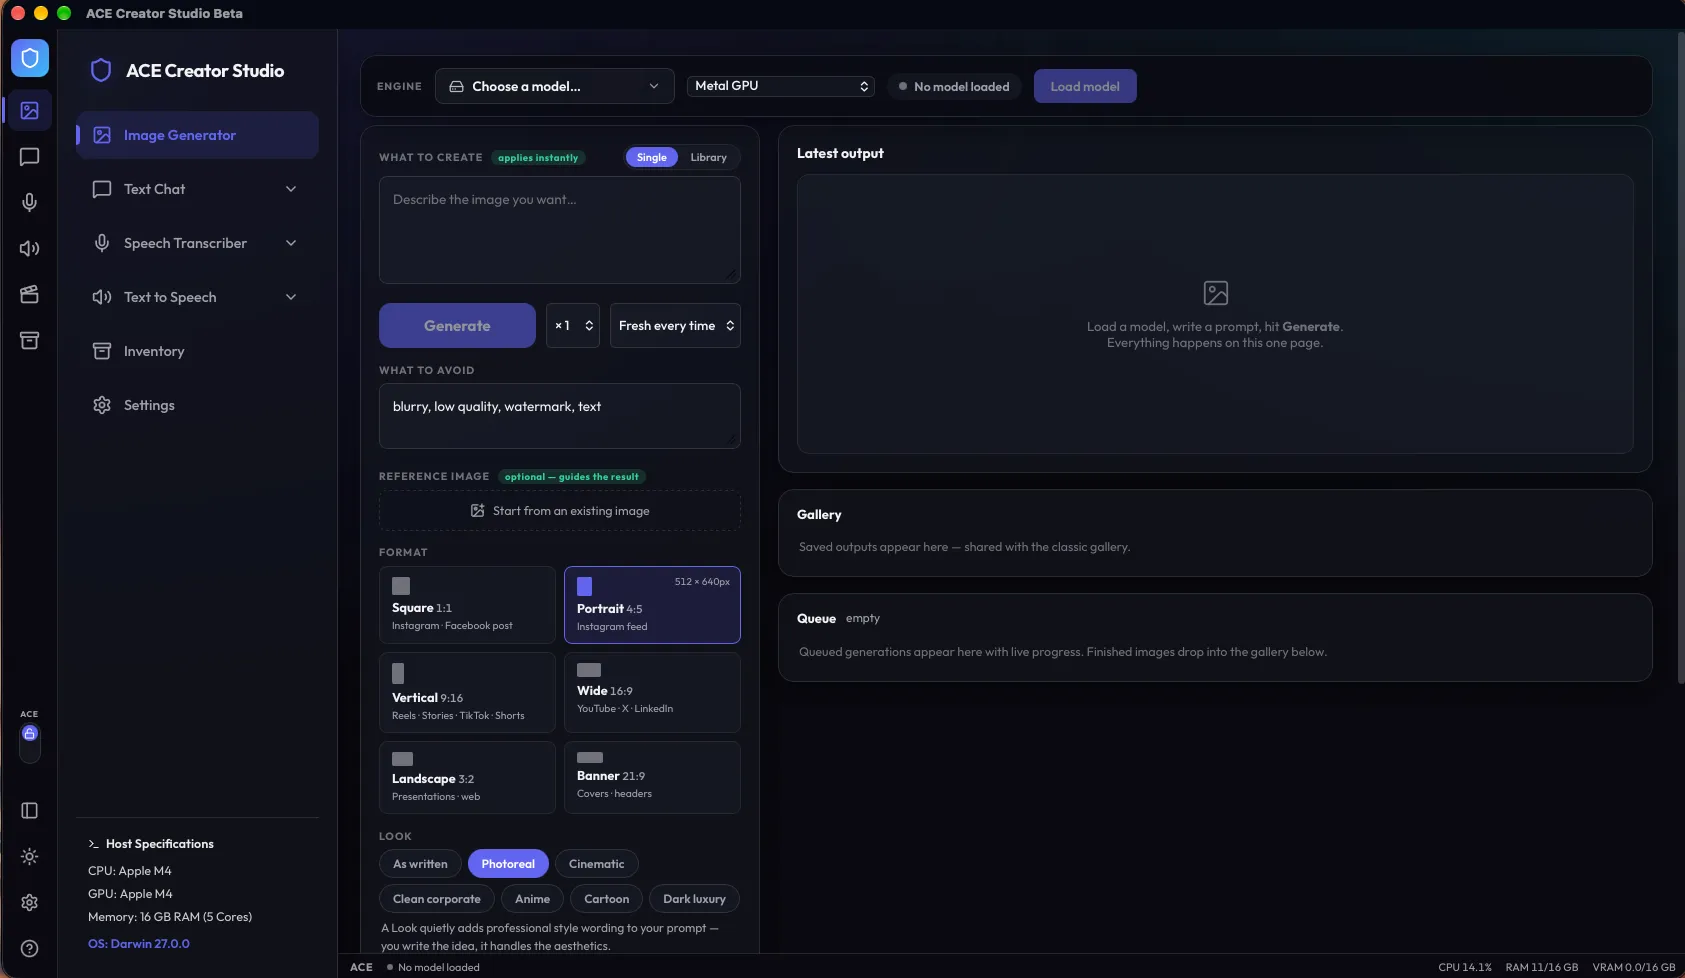Select the Vertical 9:16 format
This screenshot has height=978, width=1685.
click(x=467, y=693)
